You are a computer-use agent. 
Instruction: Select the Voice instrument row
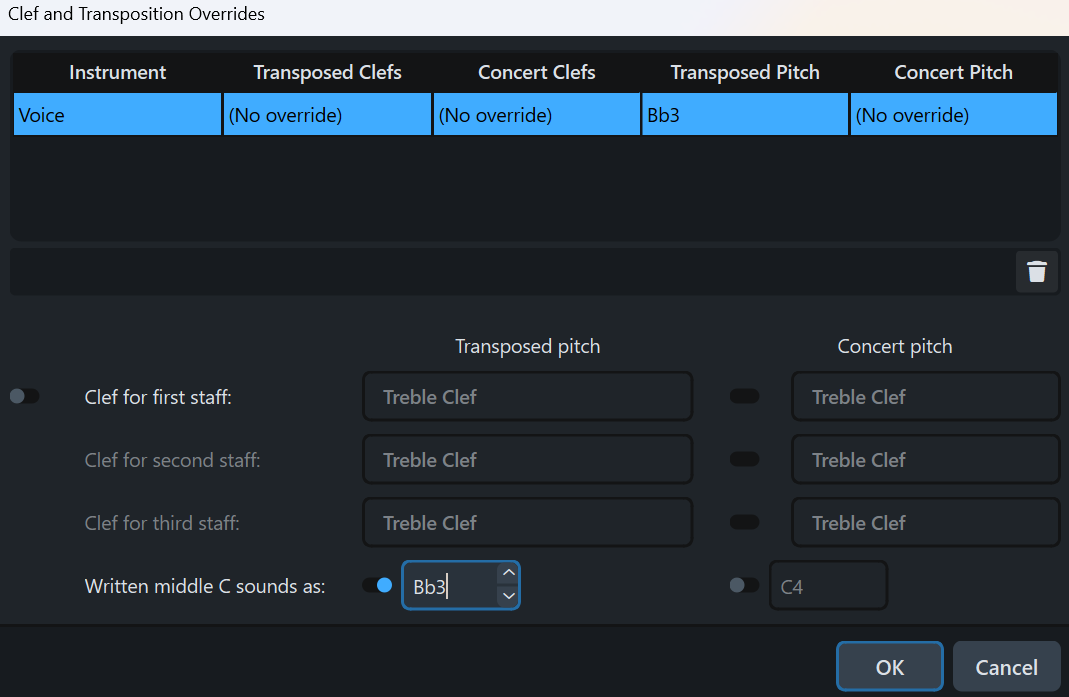click(117, 115)
